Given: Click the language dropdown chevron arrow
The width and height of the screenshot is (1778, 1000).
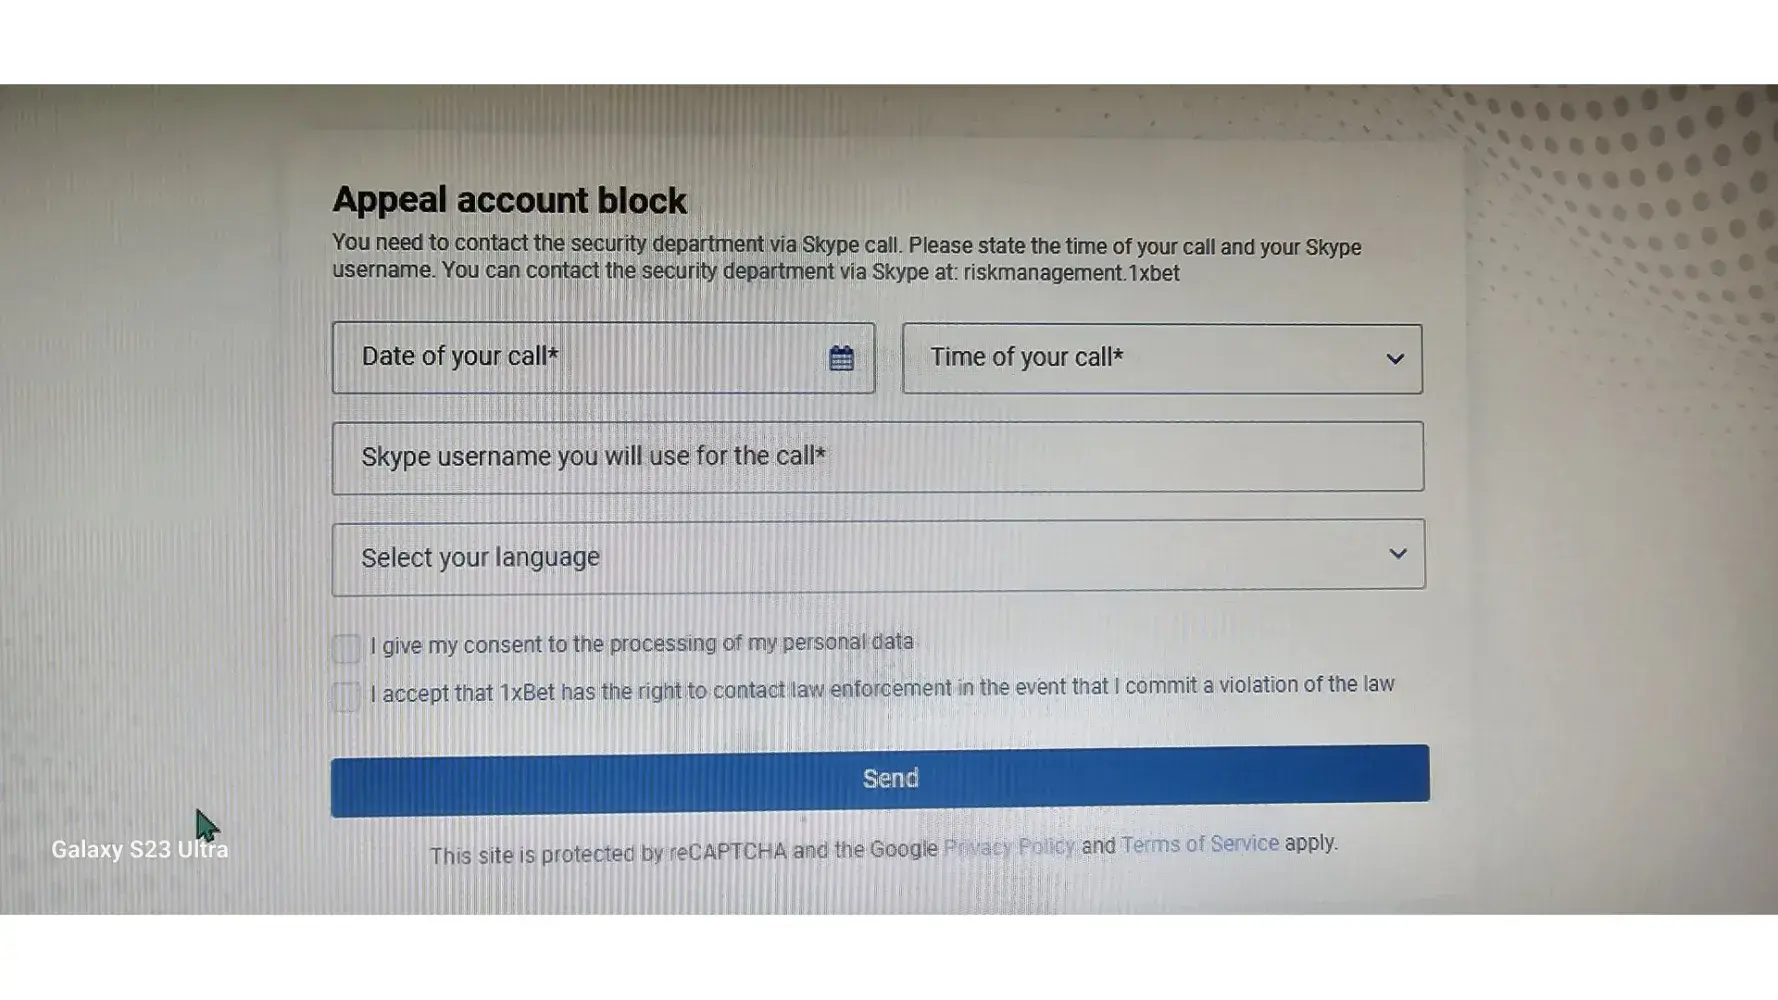Looking at the screenshot, I should [1397, 553].
